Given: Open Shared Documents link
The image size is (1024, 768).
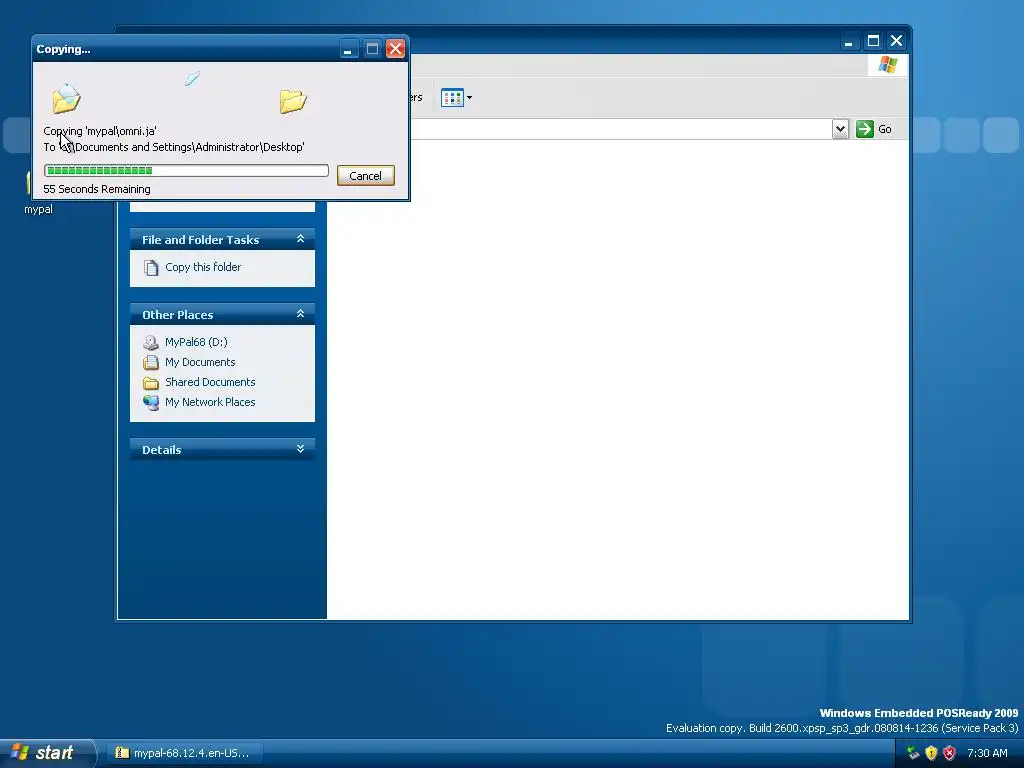Looking at the screenshot, I should pos(210,382).
